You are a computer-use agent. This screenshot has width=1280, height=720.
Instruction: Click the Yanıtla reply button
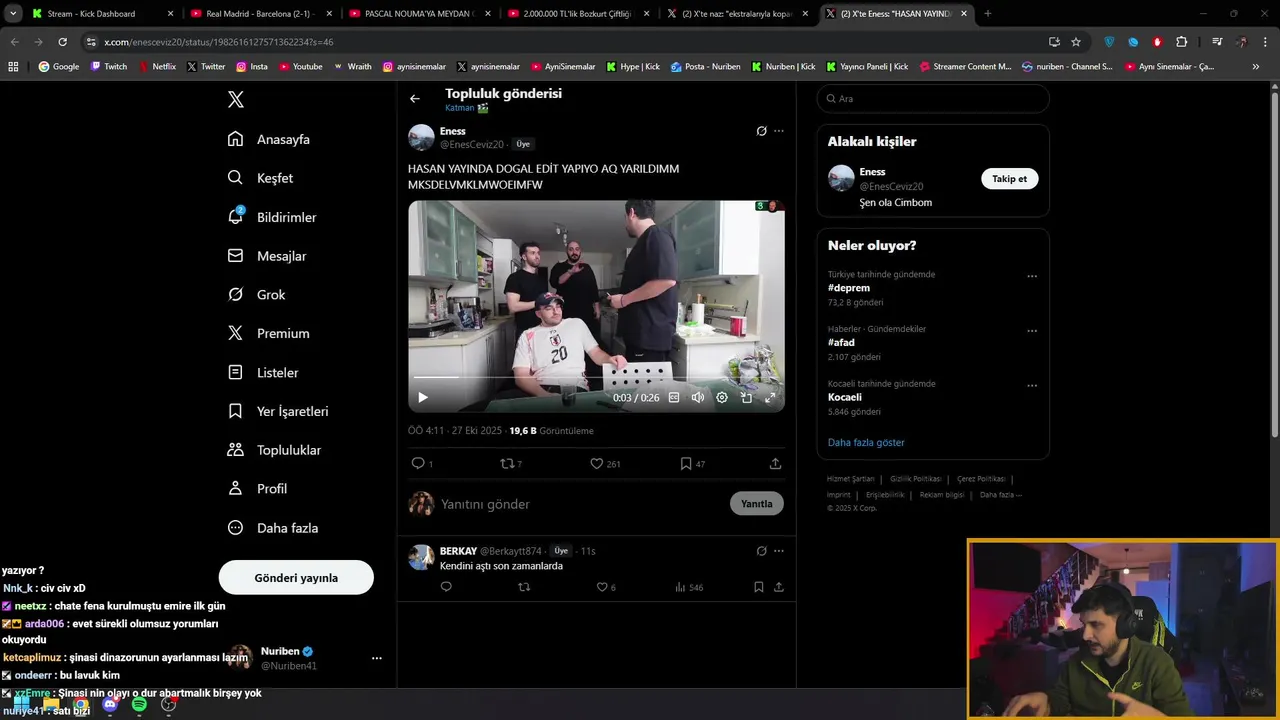(757, 503)
